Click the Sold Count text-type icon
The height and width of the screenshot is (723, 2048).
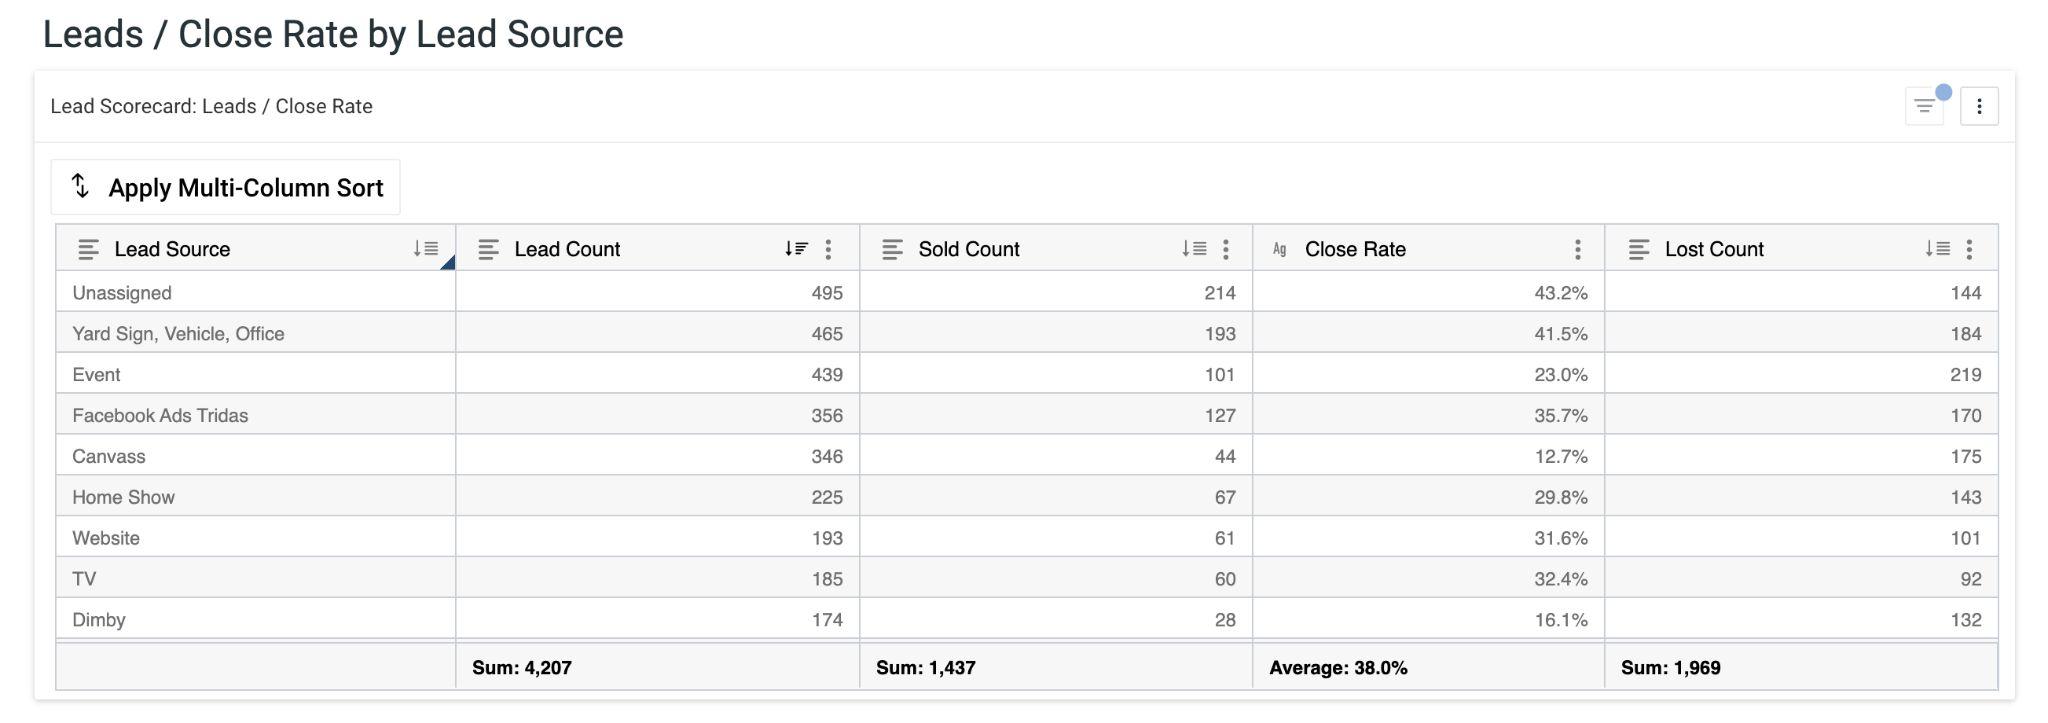(x=892, y=249)
